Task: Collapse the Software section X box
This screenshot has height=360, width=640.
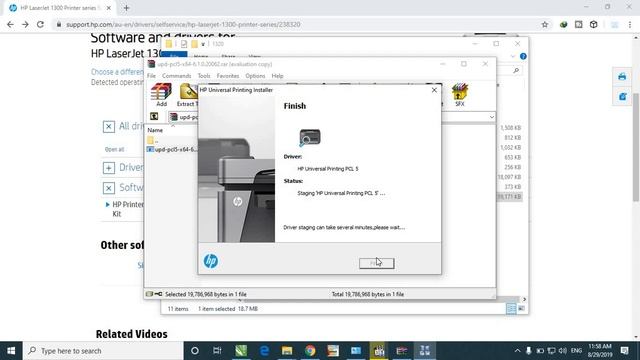Action: pyautogui.click(x=109, y=188)
